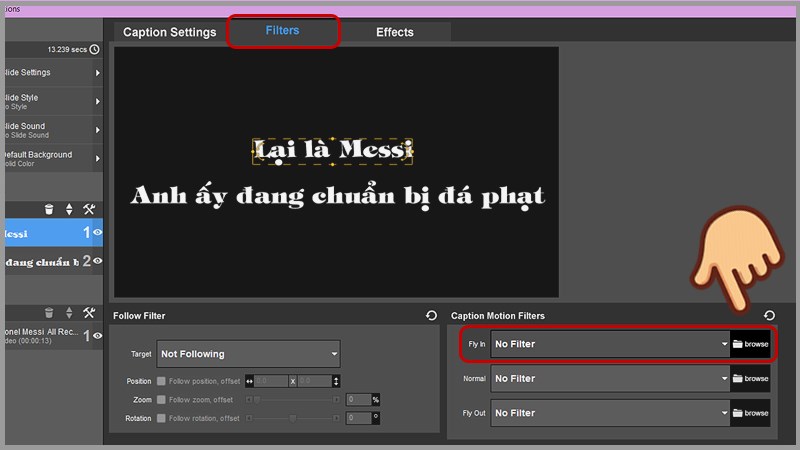This screenshot has width=800, height=450.
Task: Select caption 2 'đang chuẩn b' in list
Action: (54, 262)
